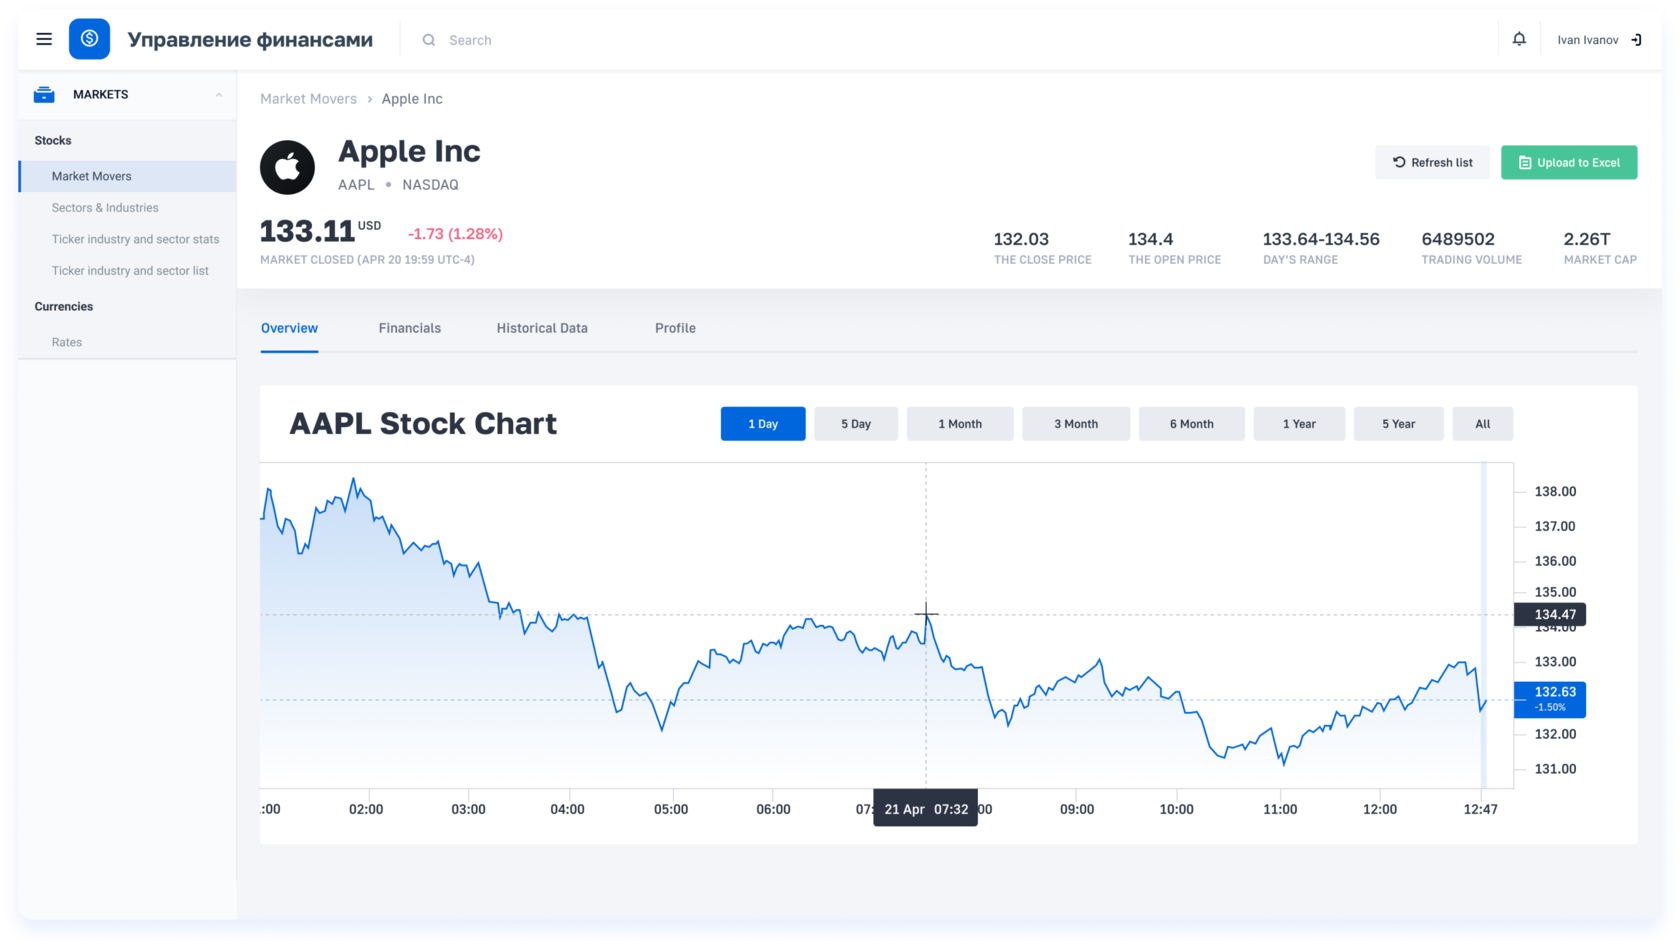Click the blue dollar logo icon
Screen dimensions: 1680x947
(x=89, y=39)
